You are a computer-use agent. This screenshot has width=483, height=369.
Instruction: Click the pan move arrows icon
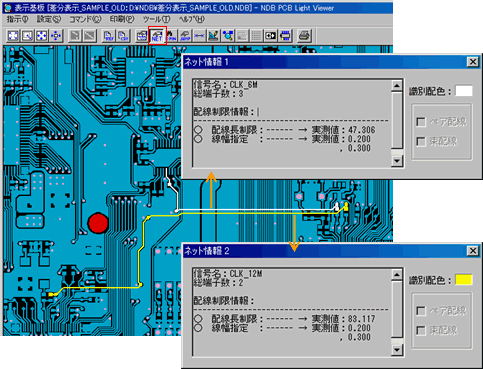56,35
